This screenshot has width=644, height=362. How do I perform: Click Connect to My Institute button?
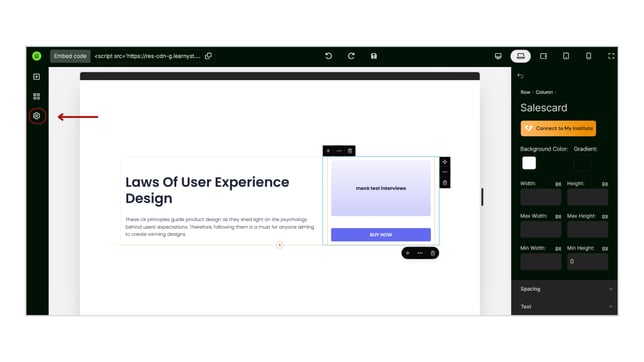click(x=558, y=128)
